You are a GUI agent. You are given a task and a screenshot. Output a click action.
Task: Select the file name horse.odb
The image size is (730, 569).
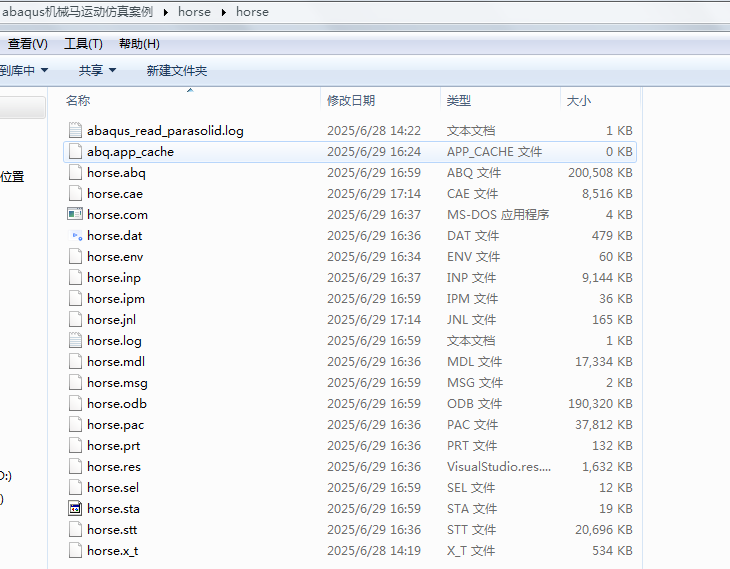coord(117,404)
